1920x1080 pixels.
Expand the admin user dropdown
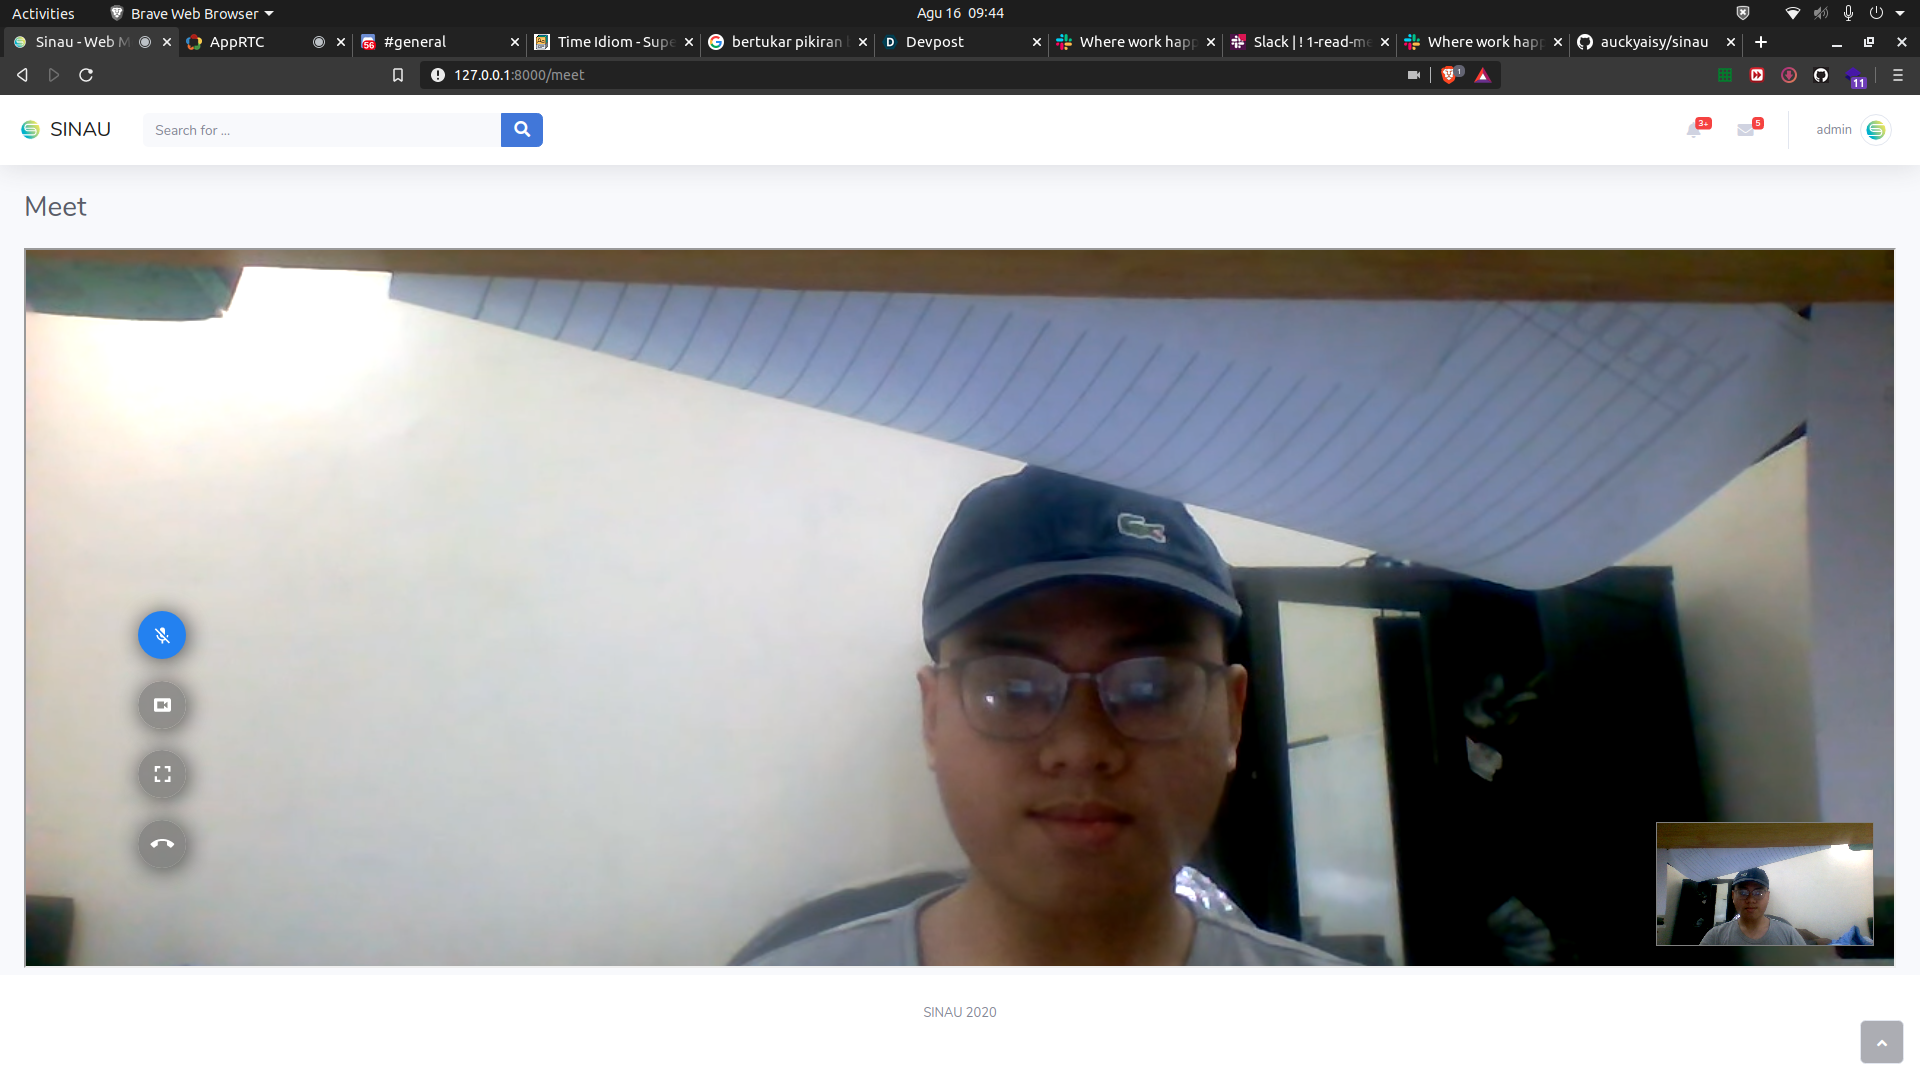(1852, 130)
